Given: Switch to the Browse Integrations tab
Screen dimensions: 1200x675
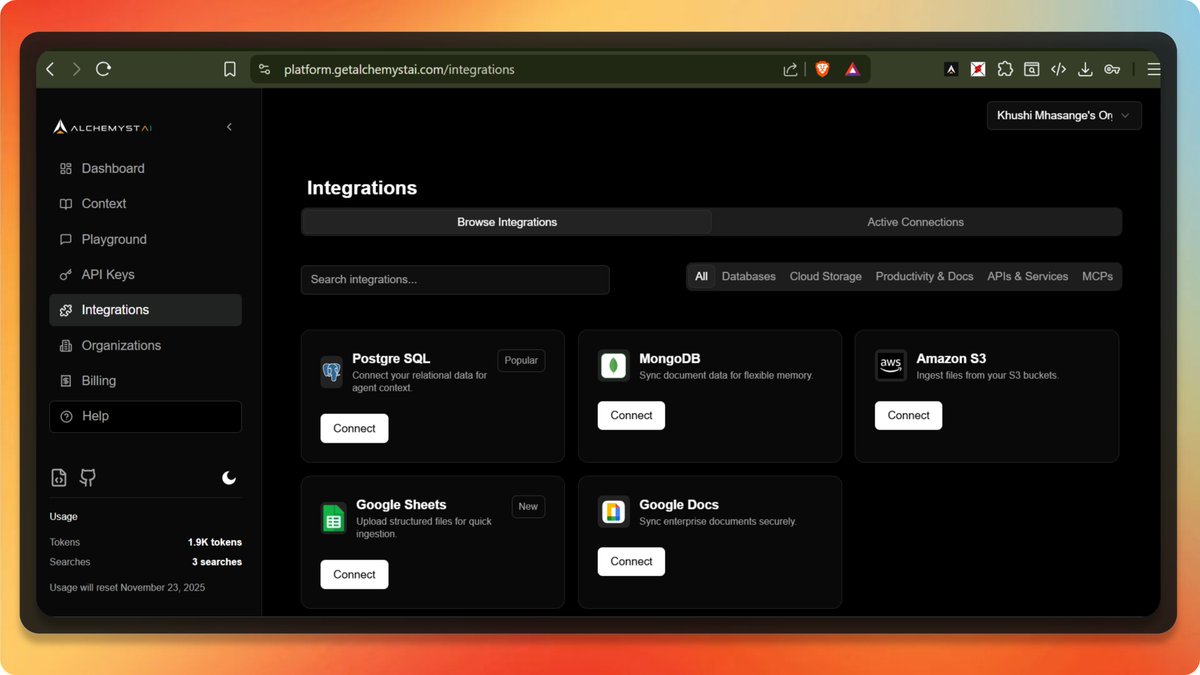Looking at the screenshot, I should (x=507, y=222).
